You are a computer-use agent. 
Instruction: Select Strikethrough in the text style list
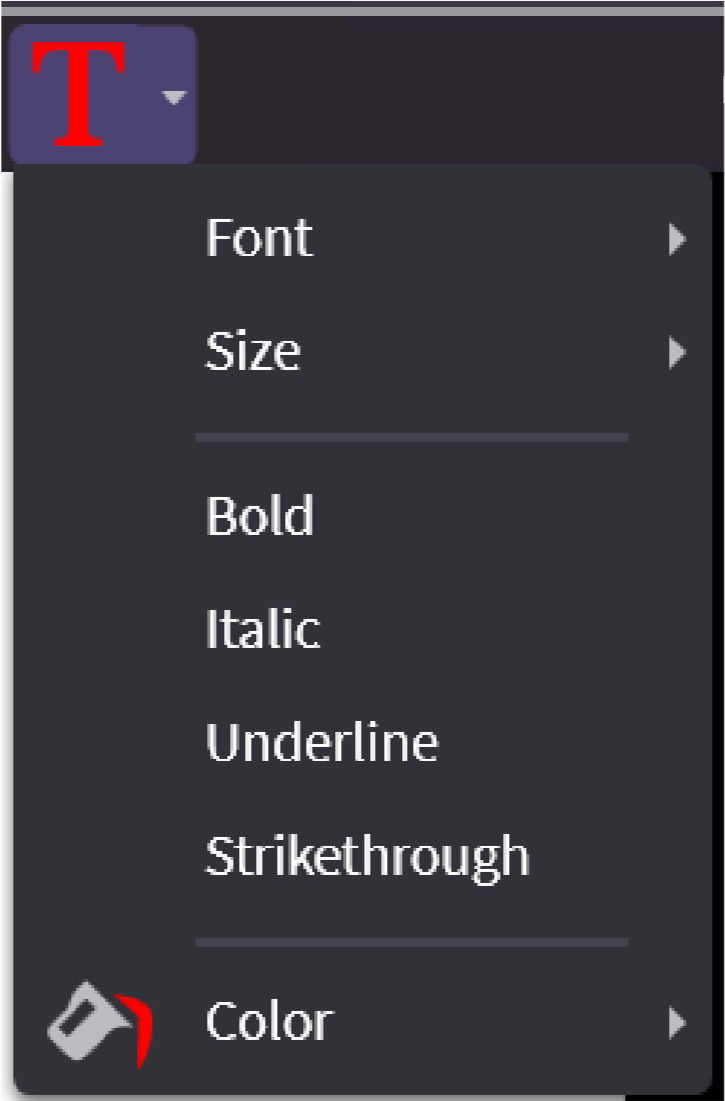click(367, 856)
